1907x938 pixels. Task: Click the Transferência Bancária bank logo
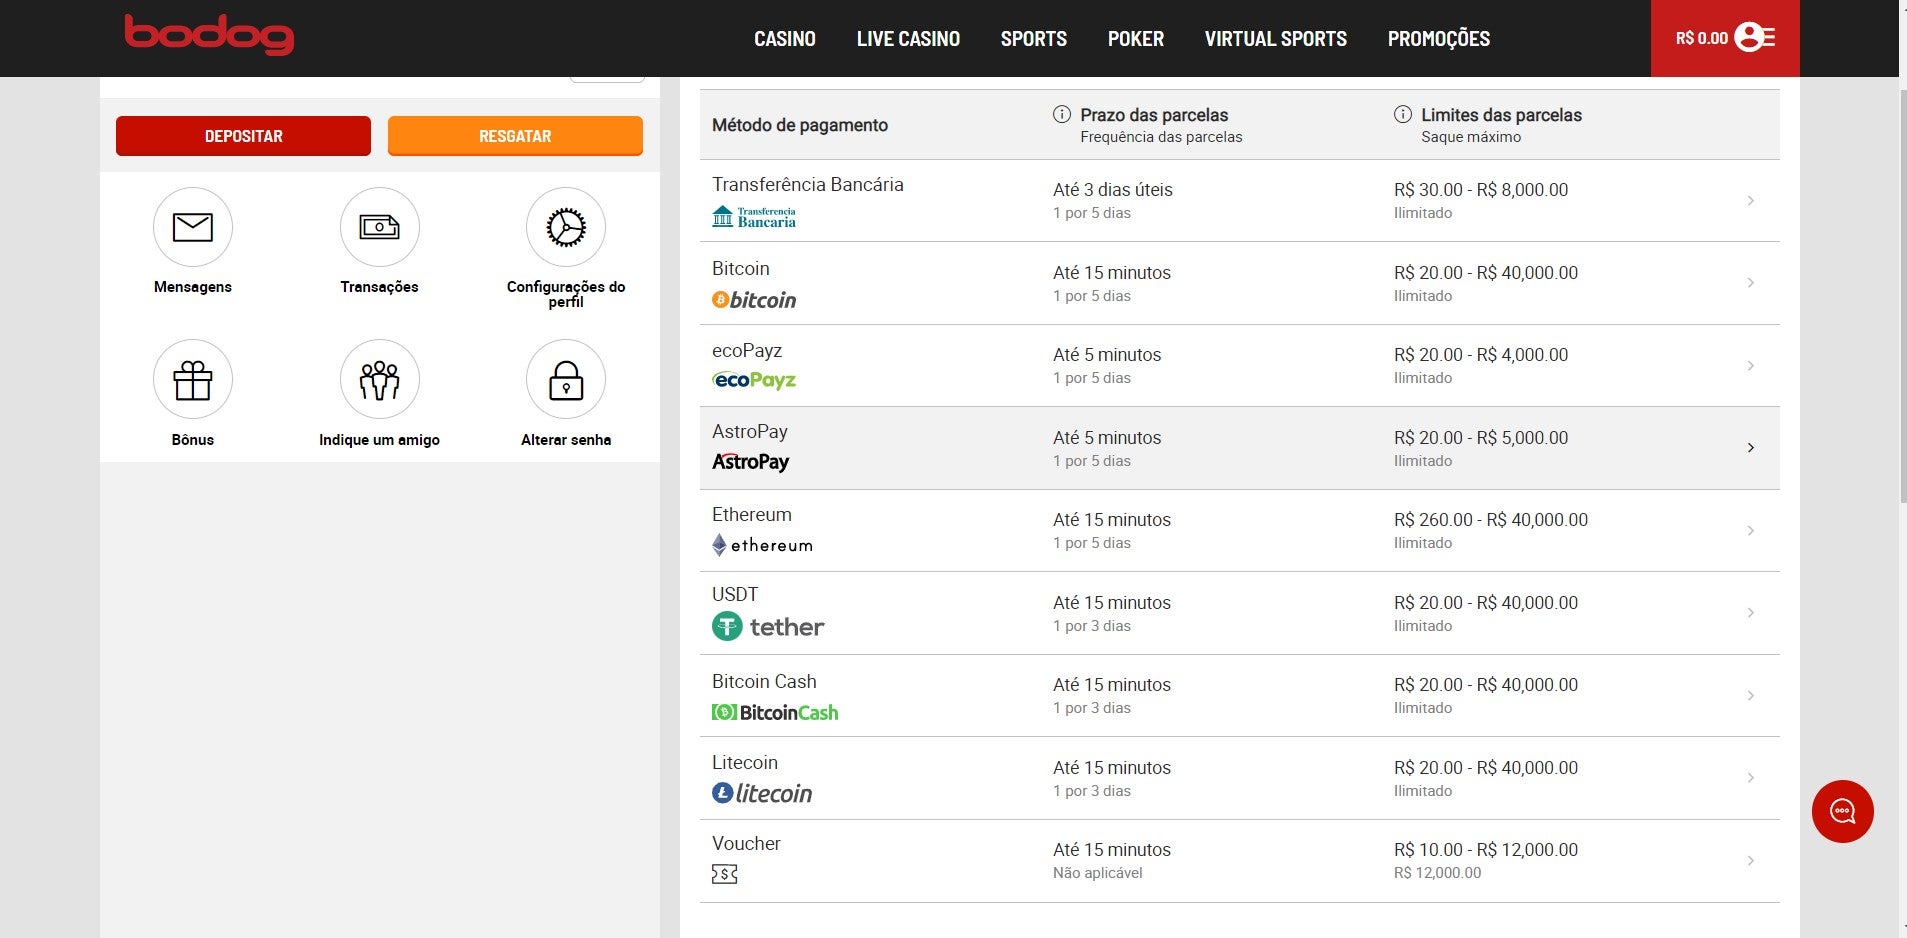point(754,217)
